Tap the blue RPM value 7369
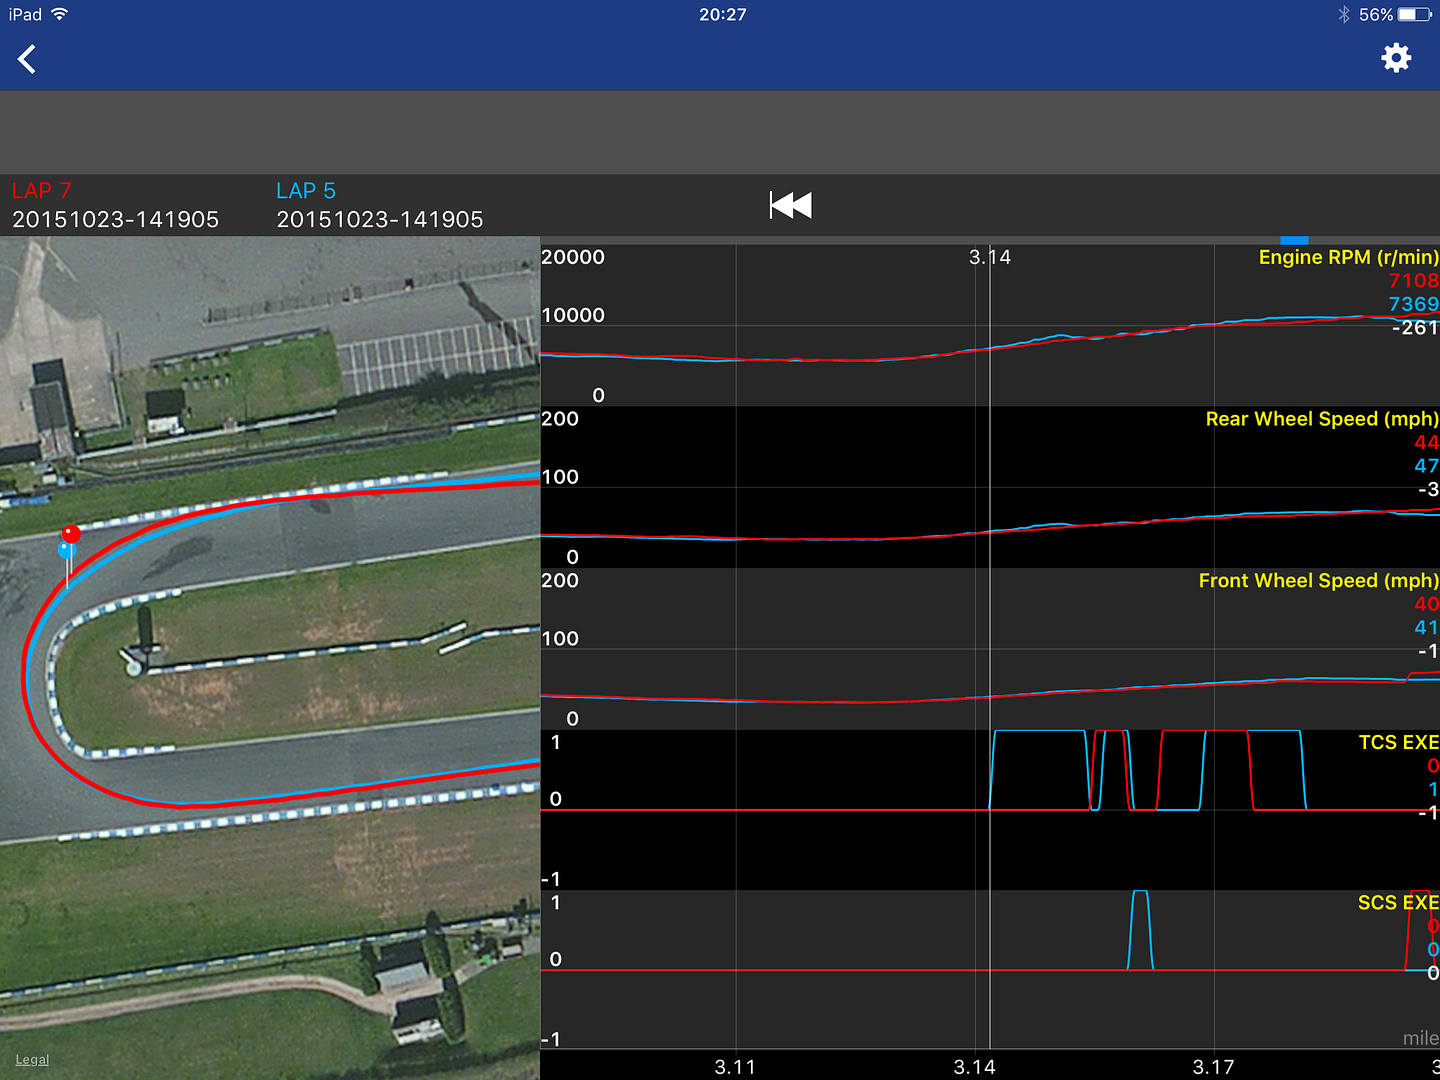 tap(1413, 304)
